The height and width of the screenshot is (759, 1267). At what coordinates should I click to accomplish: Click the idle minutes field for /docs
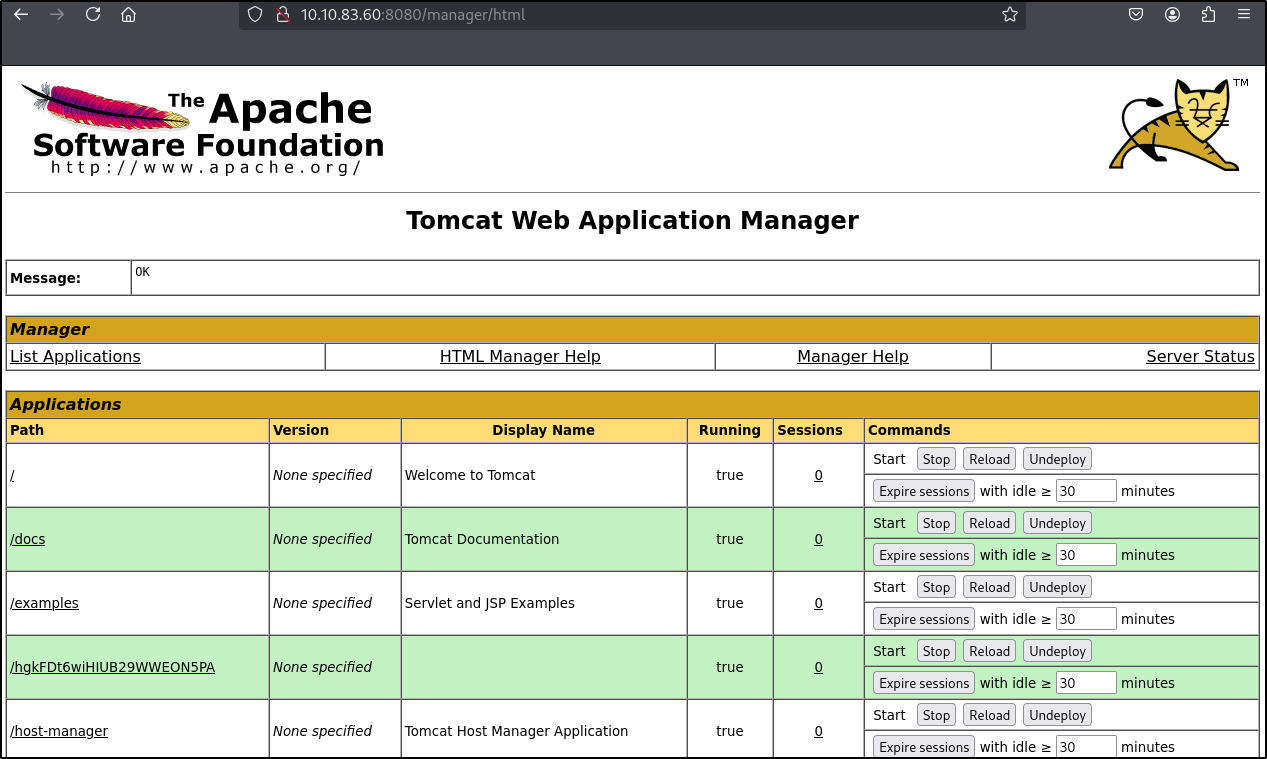(x=1086, y=555)
